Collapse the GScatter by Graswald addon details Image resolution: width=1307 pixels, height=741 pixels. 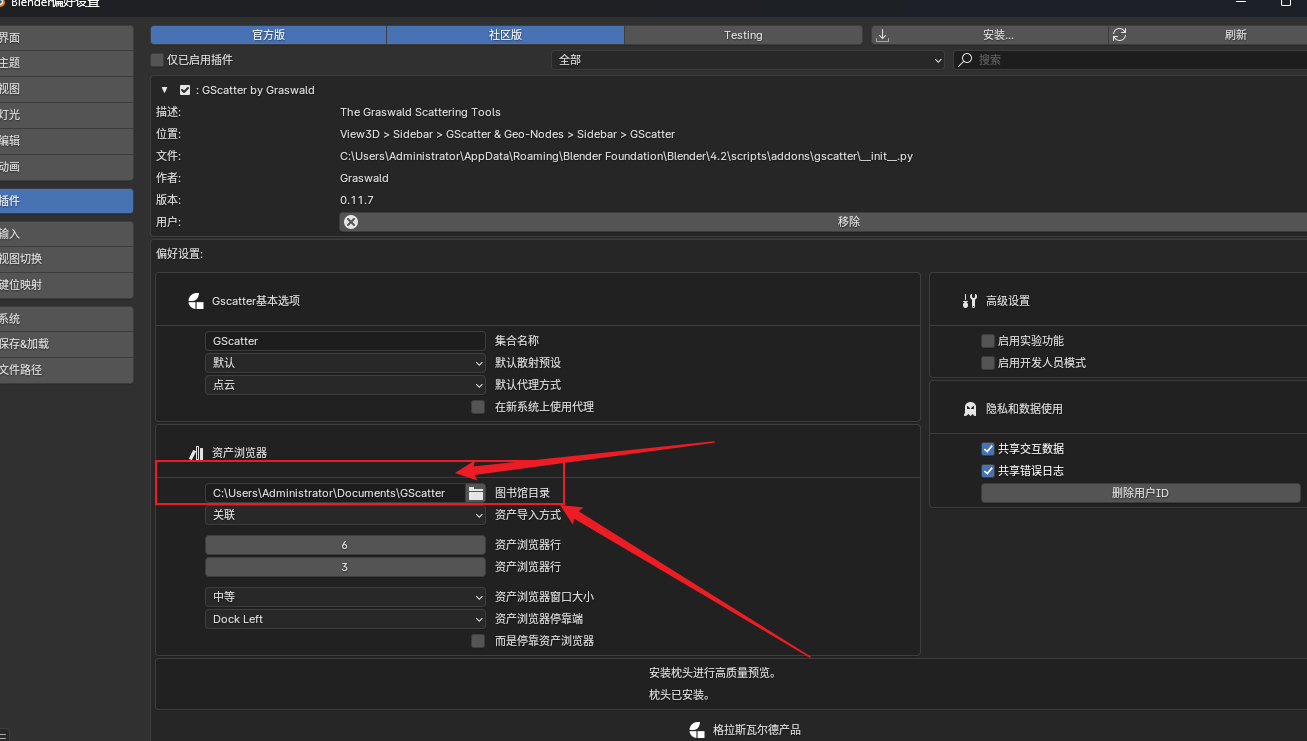tap(165, 90)
